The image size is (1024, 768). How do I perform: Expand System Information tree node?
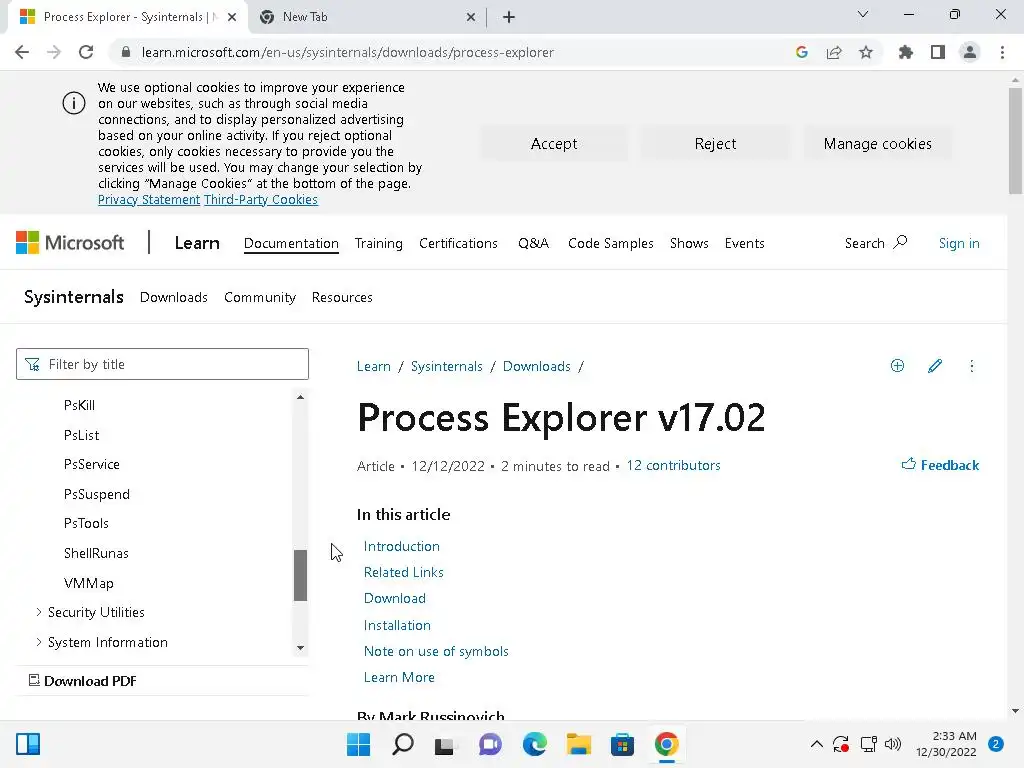(x=39, y=642)
